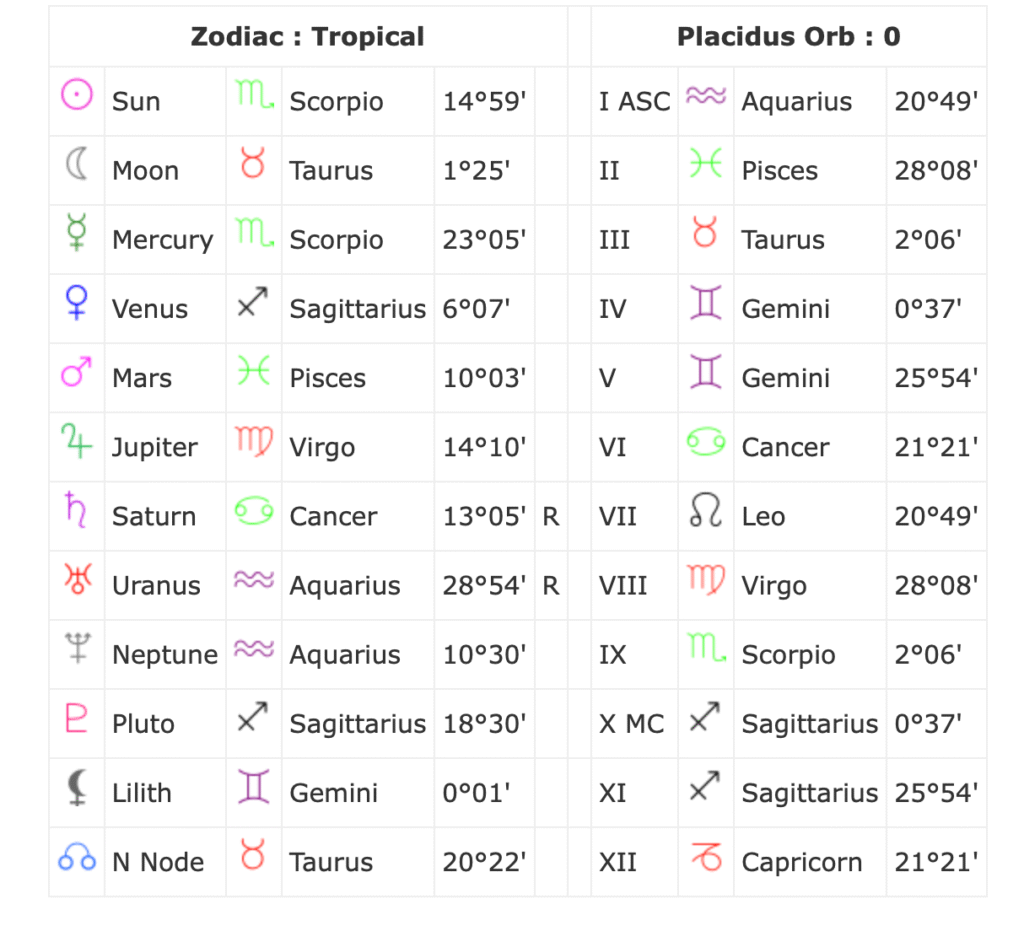Image resolution: width=1024 pixels, height=926 pixels.
Task: Click the Placidus Orb : 0 header
Action: click(x=789, y=37)
